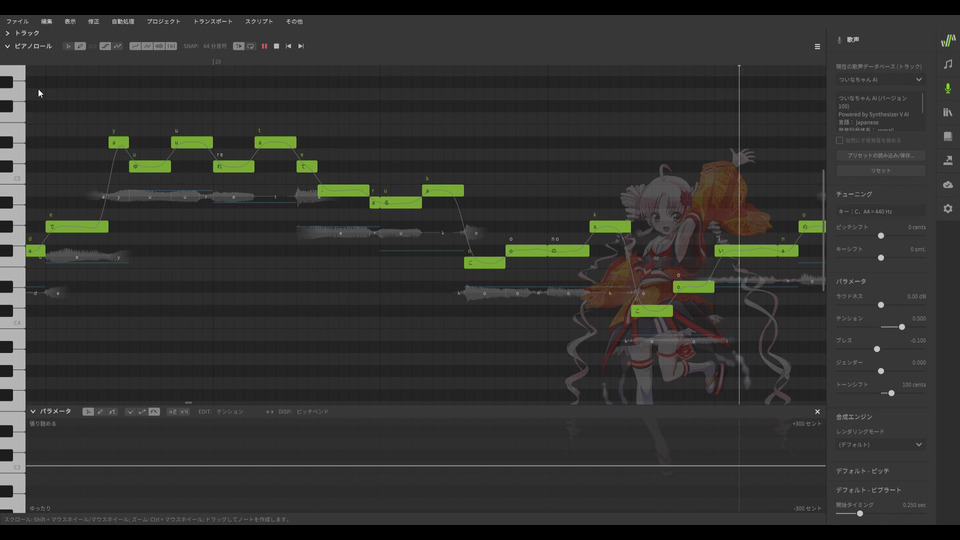Open the note properties music-note panel
The width and height of the screenshot is (960, 540).
[948, 64]
